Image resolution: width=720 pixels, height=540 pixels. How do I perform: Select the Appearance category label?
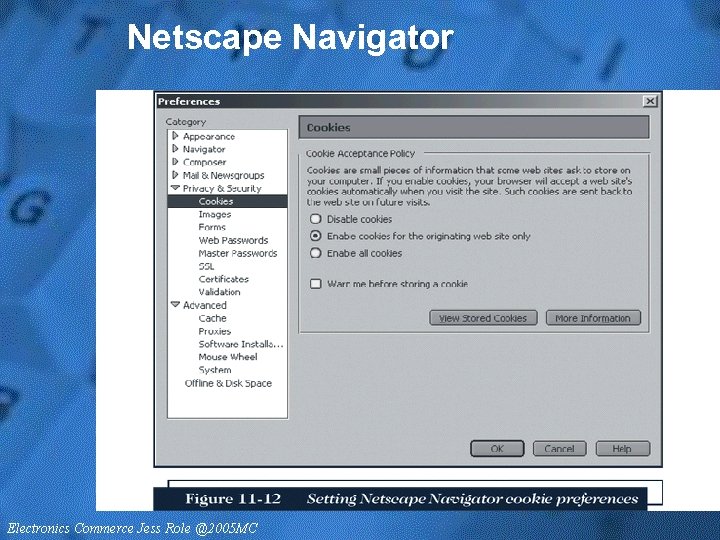tap(209, 136)
